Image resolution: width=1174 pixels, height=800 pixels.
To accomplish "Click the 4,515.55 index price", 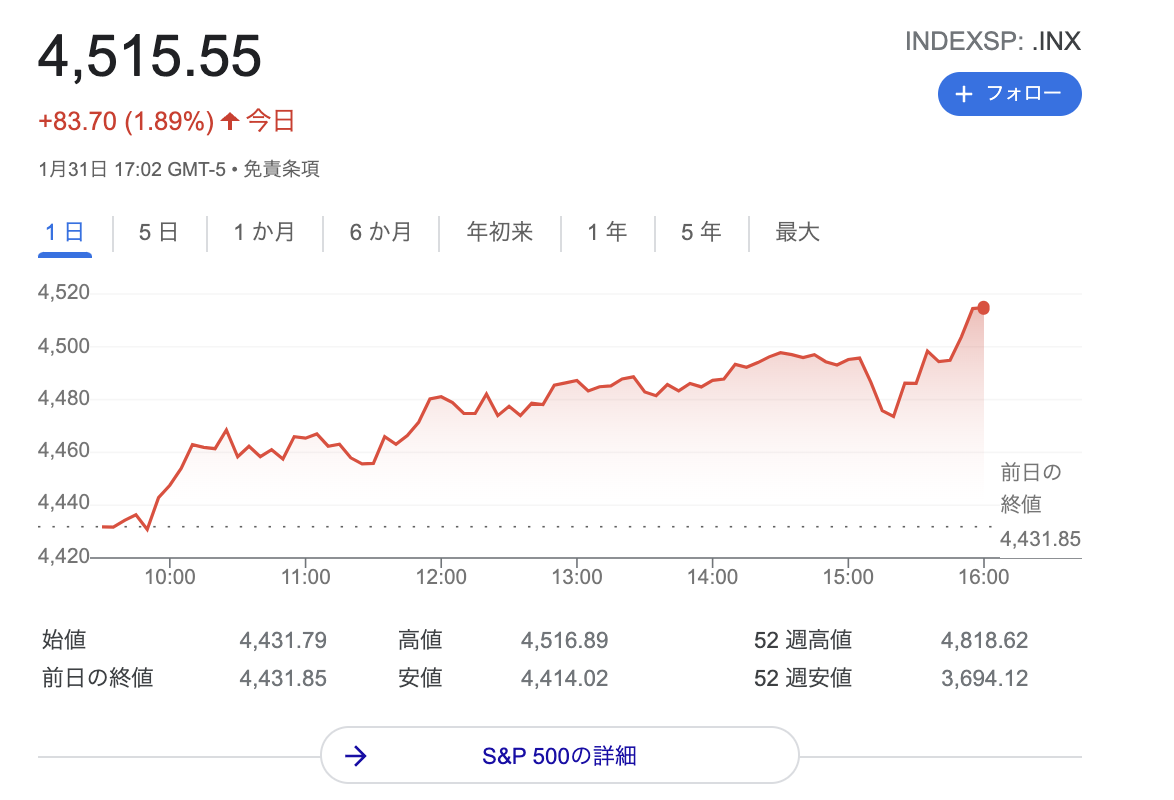I will 150,56.
